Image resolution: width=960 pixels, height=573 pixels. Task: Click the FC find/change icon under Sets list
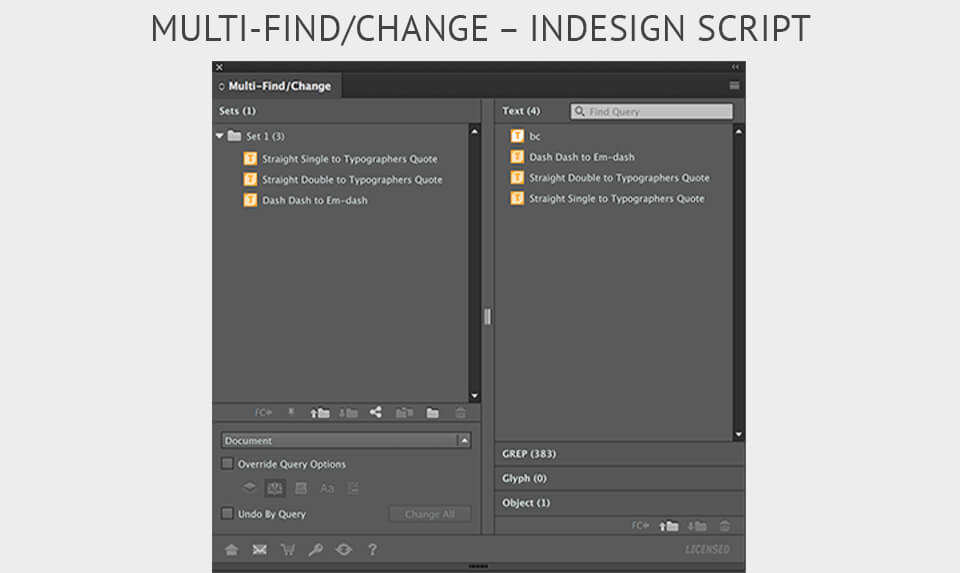263,413
